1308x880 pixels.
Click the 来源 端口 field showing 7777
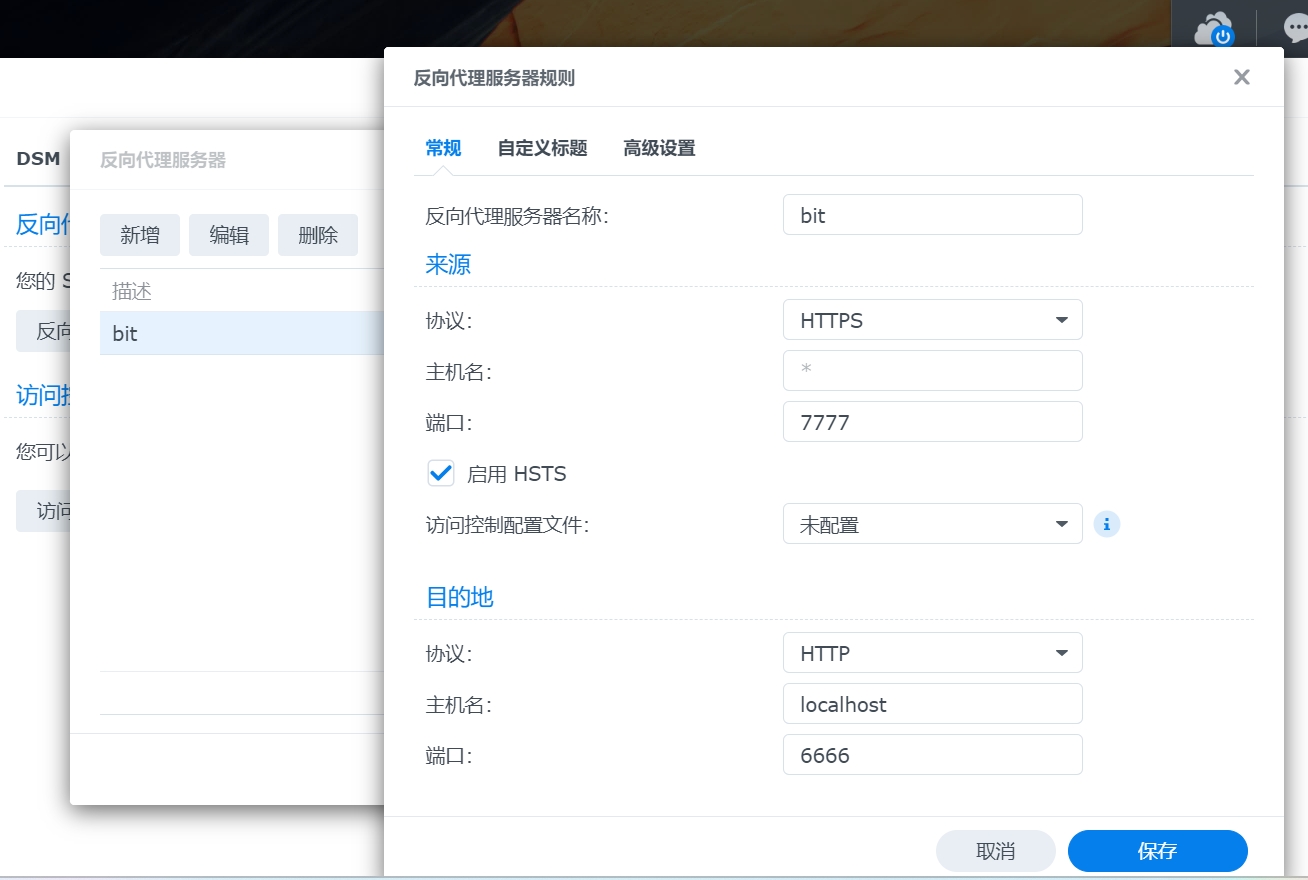[x=932, y=421]
